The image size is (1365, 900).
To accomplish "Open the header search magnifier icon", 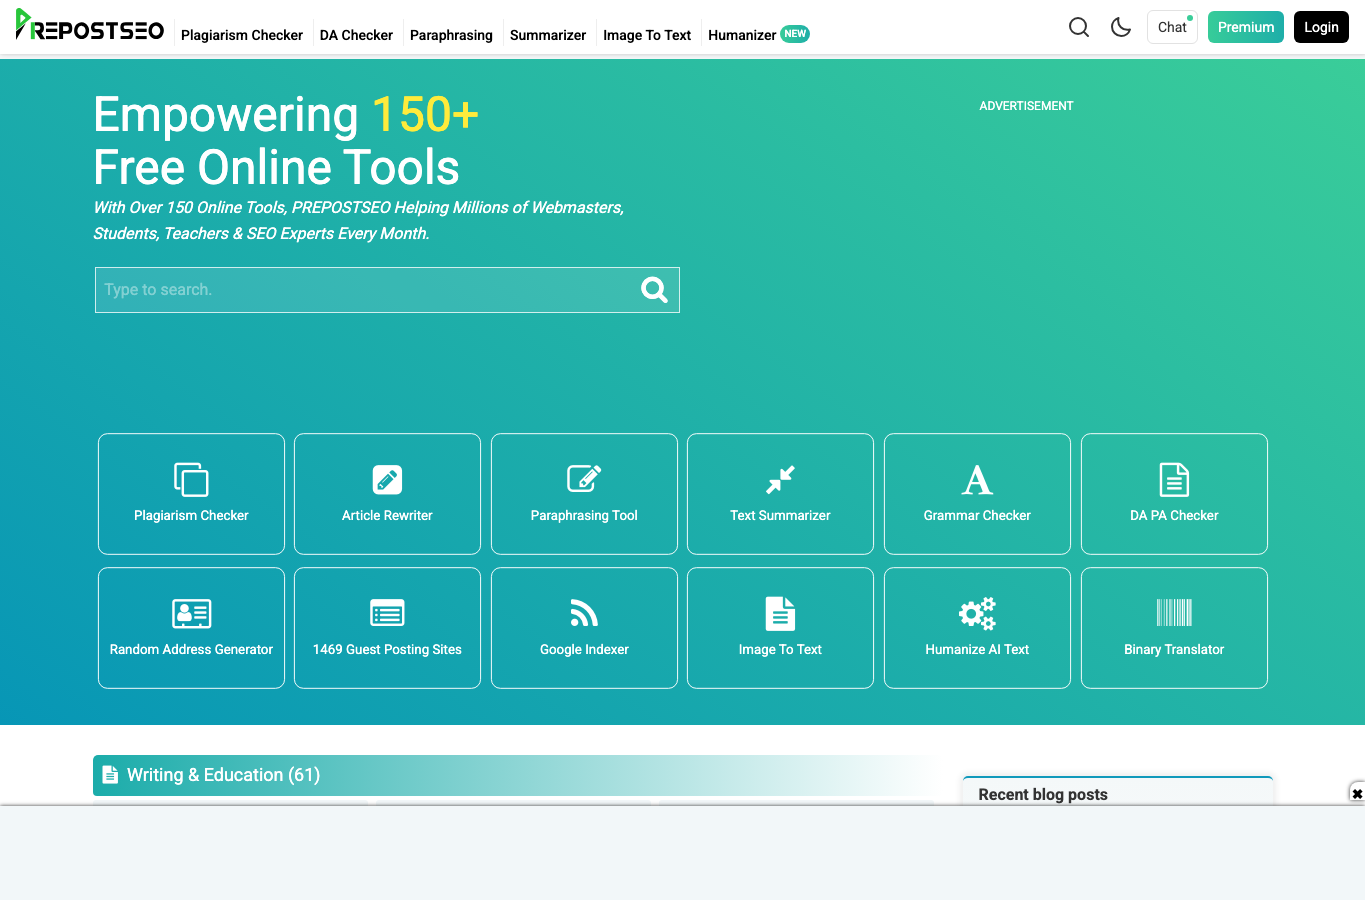I will tap(1079, 27).
